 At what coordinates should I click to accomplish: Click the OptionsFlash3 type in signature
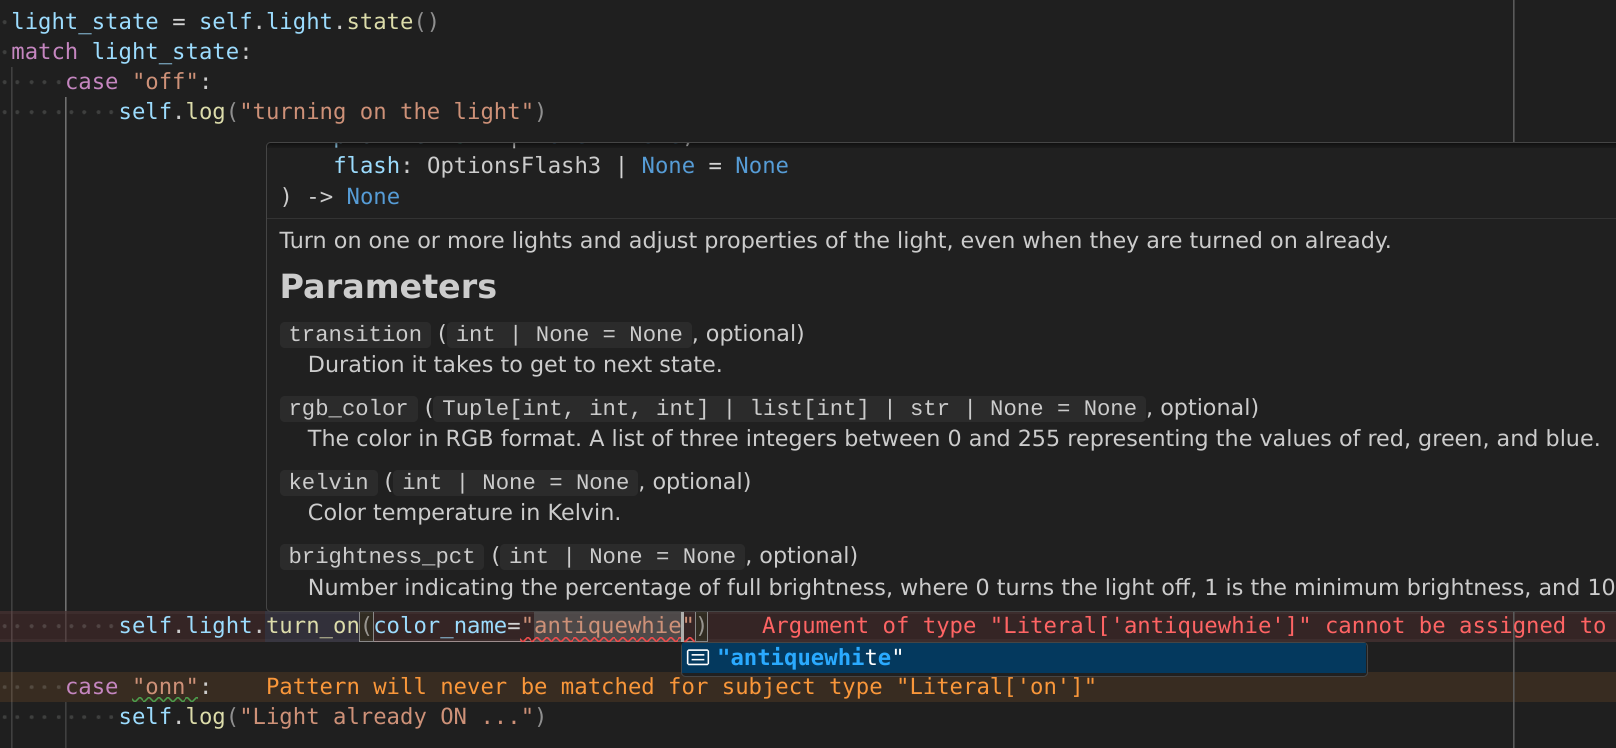514,166
